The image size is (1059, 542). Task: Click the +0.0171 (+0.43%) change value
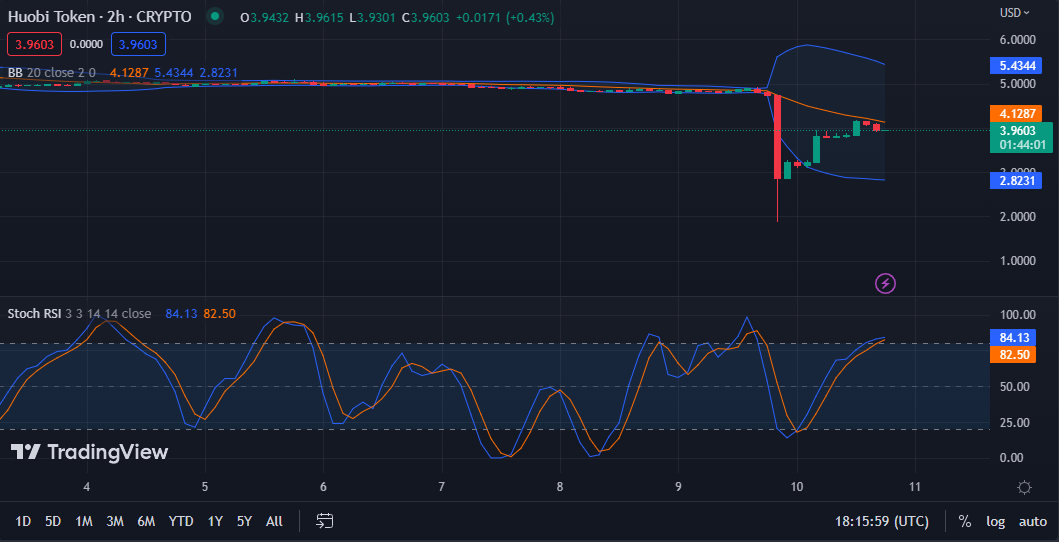point(505,17)
